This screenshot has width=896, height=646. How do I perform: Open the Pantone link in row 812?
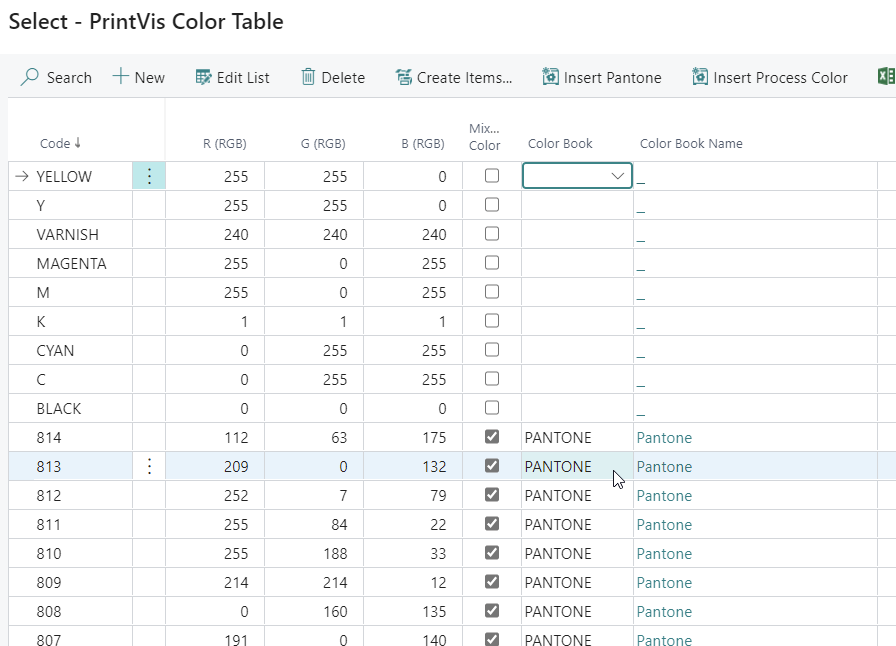[664, 495]
